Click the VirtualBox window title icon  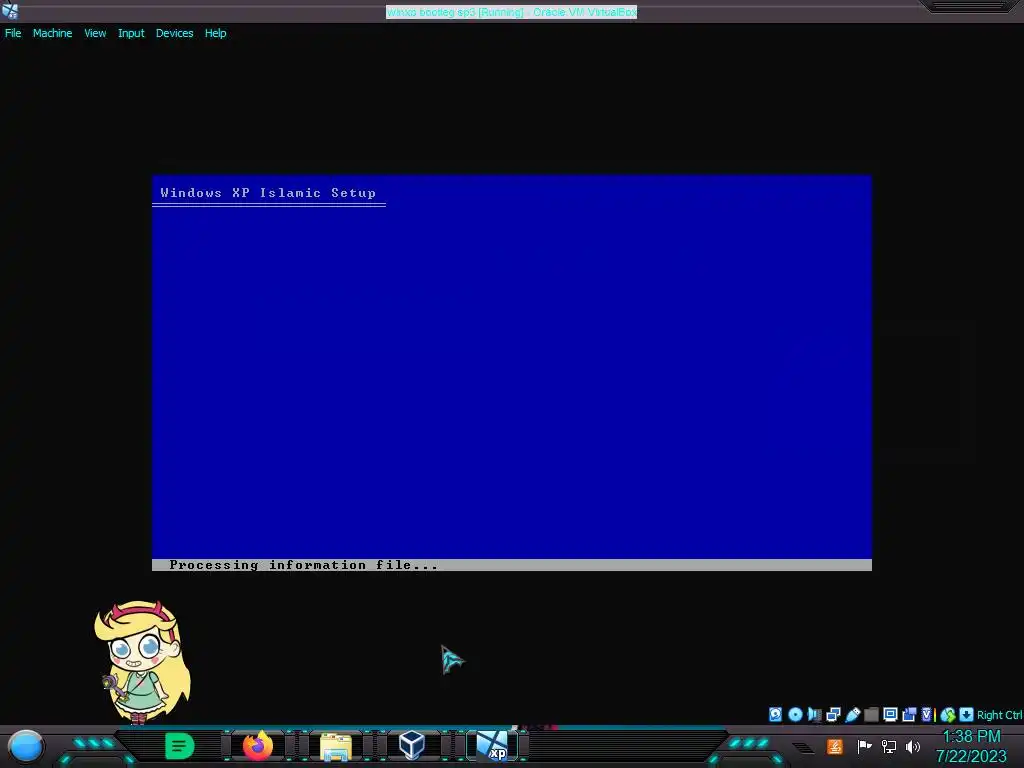click(x=10, y=10)
